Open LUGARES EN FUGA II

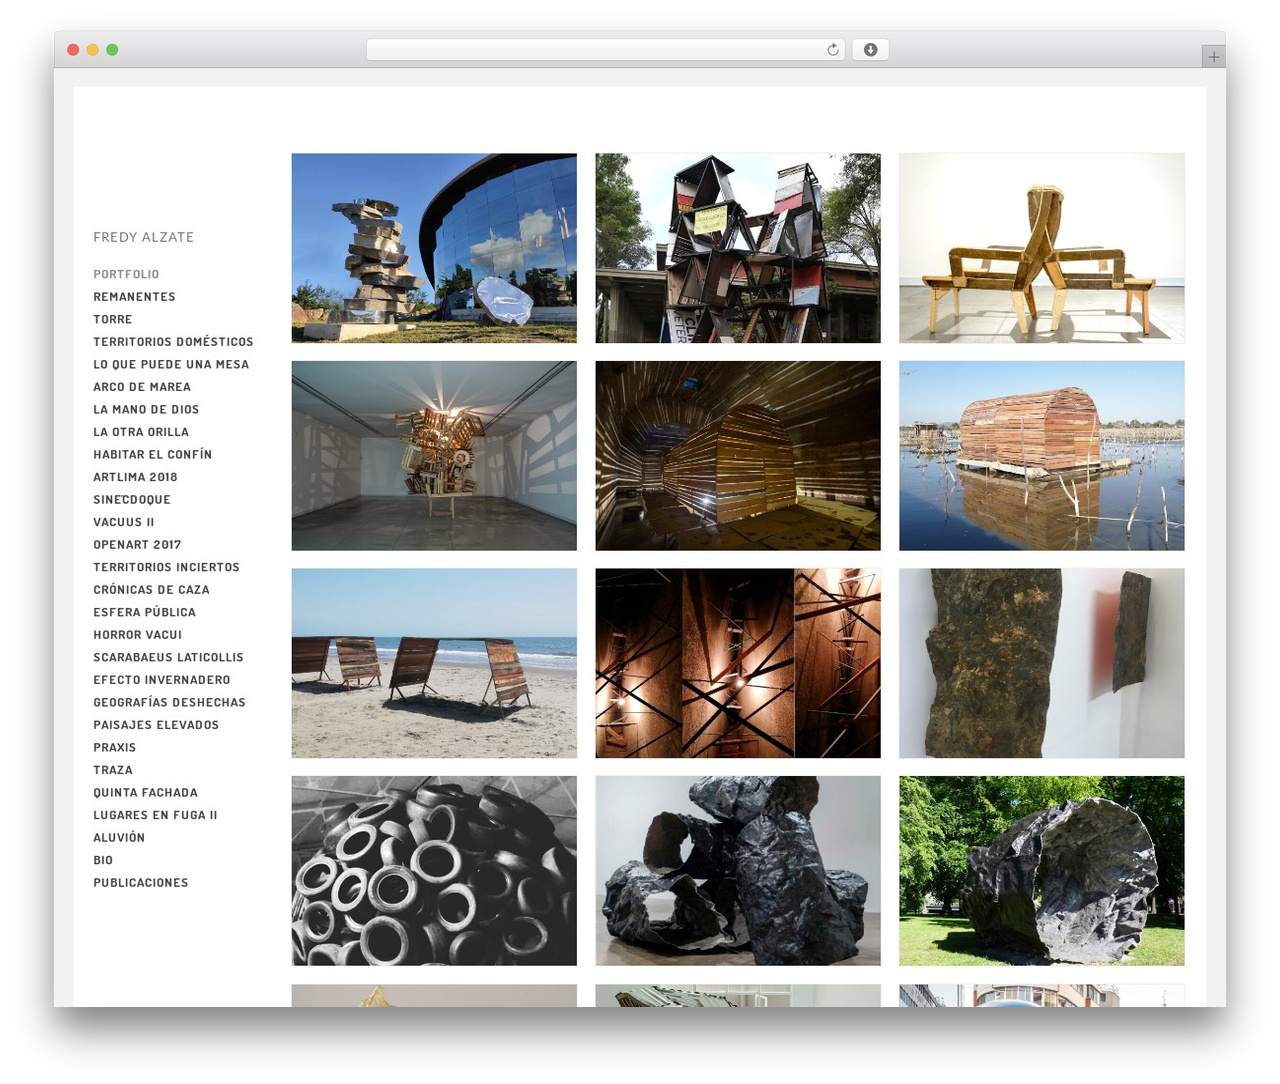[x=155, y=815]
